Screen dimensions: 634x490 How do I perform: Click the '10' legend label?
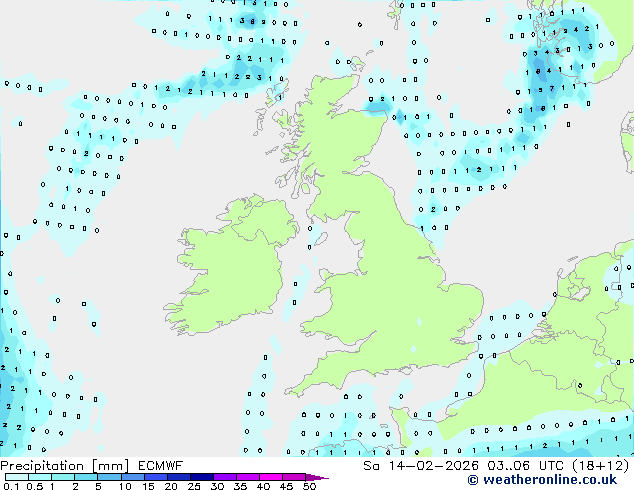pos(125,486)
